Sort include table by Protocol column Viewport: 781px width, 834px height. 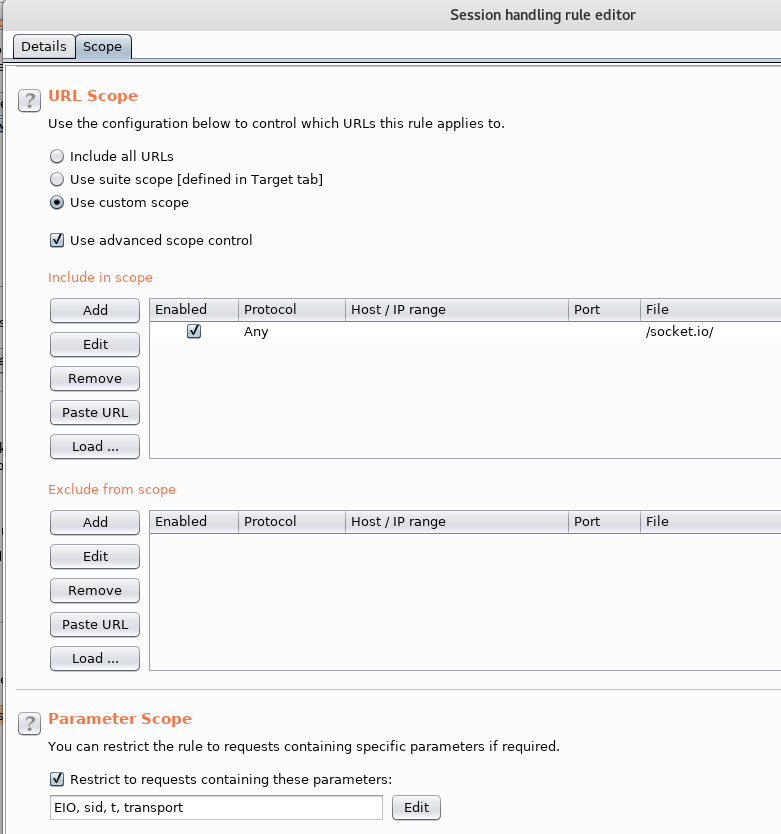point(292,310)
